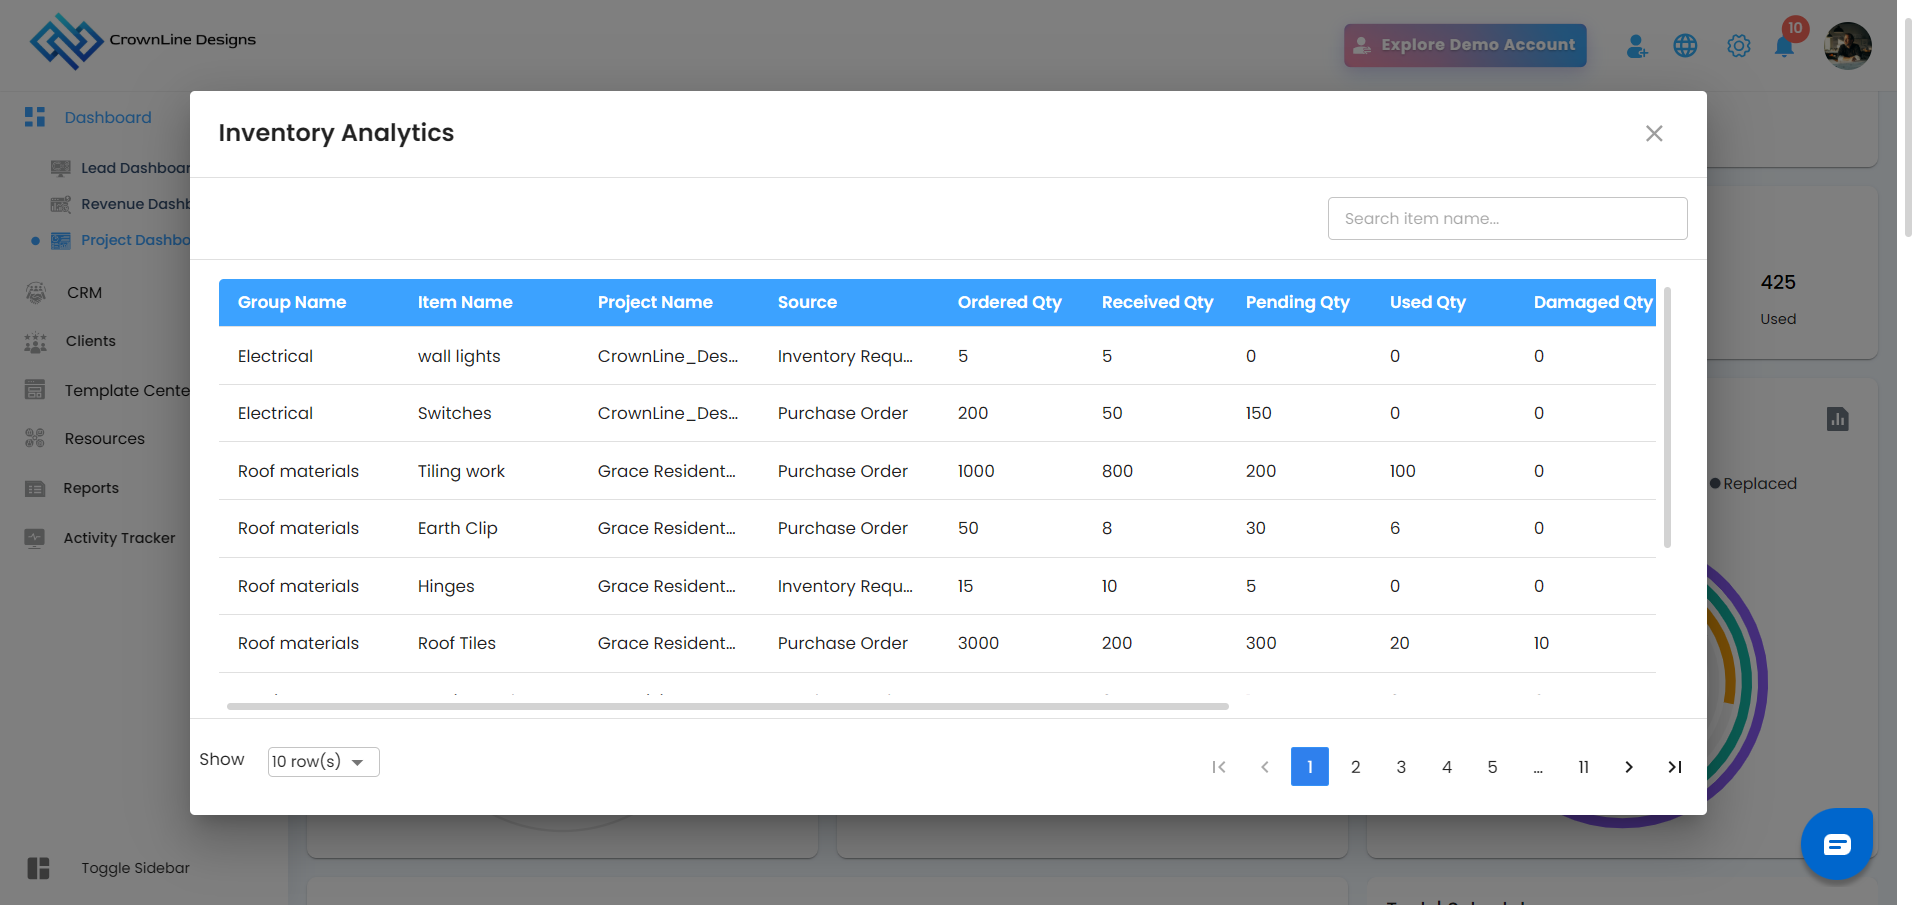The width and height of the screenshot is (1920, 905).
Task: Click the Pending Qty column header
Action: coord(1298,302)
